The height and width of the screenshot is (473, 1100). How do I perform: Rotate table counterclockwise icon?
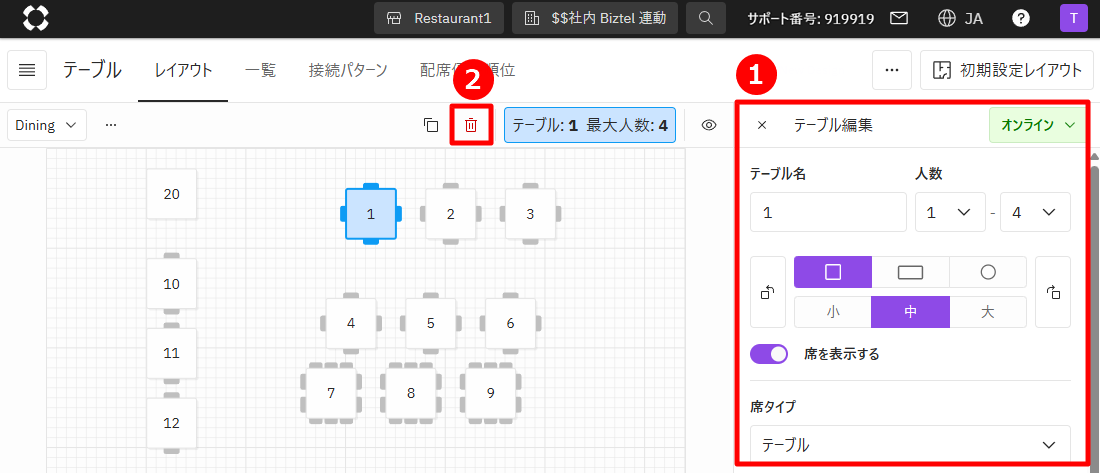click(768, 292)
